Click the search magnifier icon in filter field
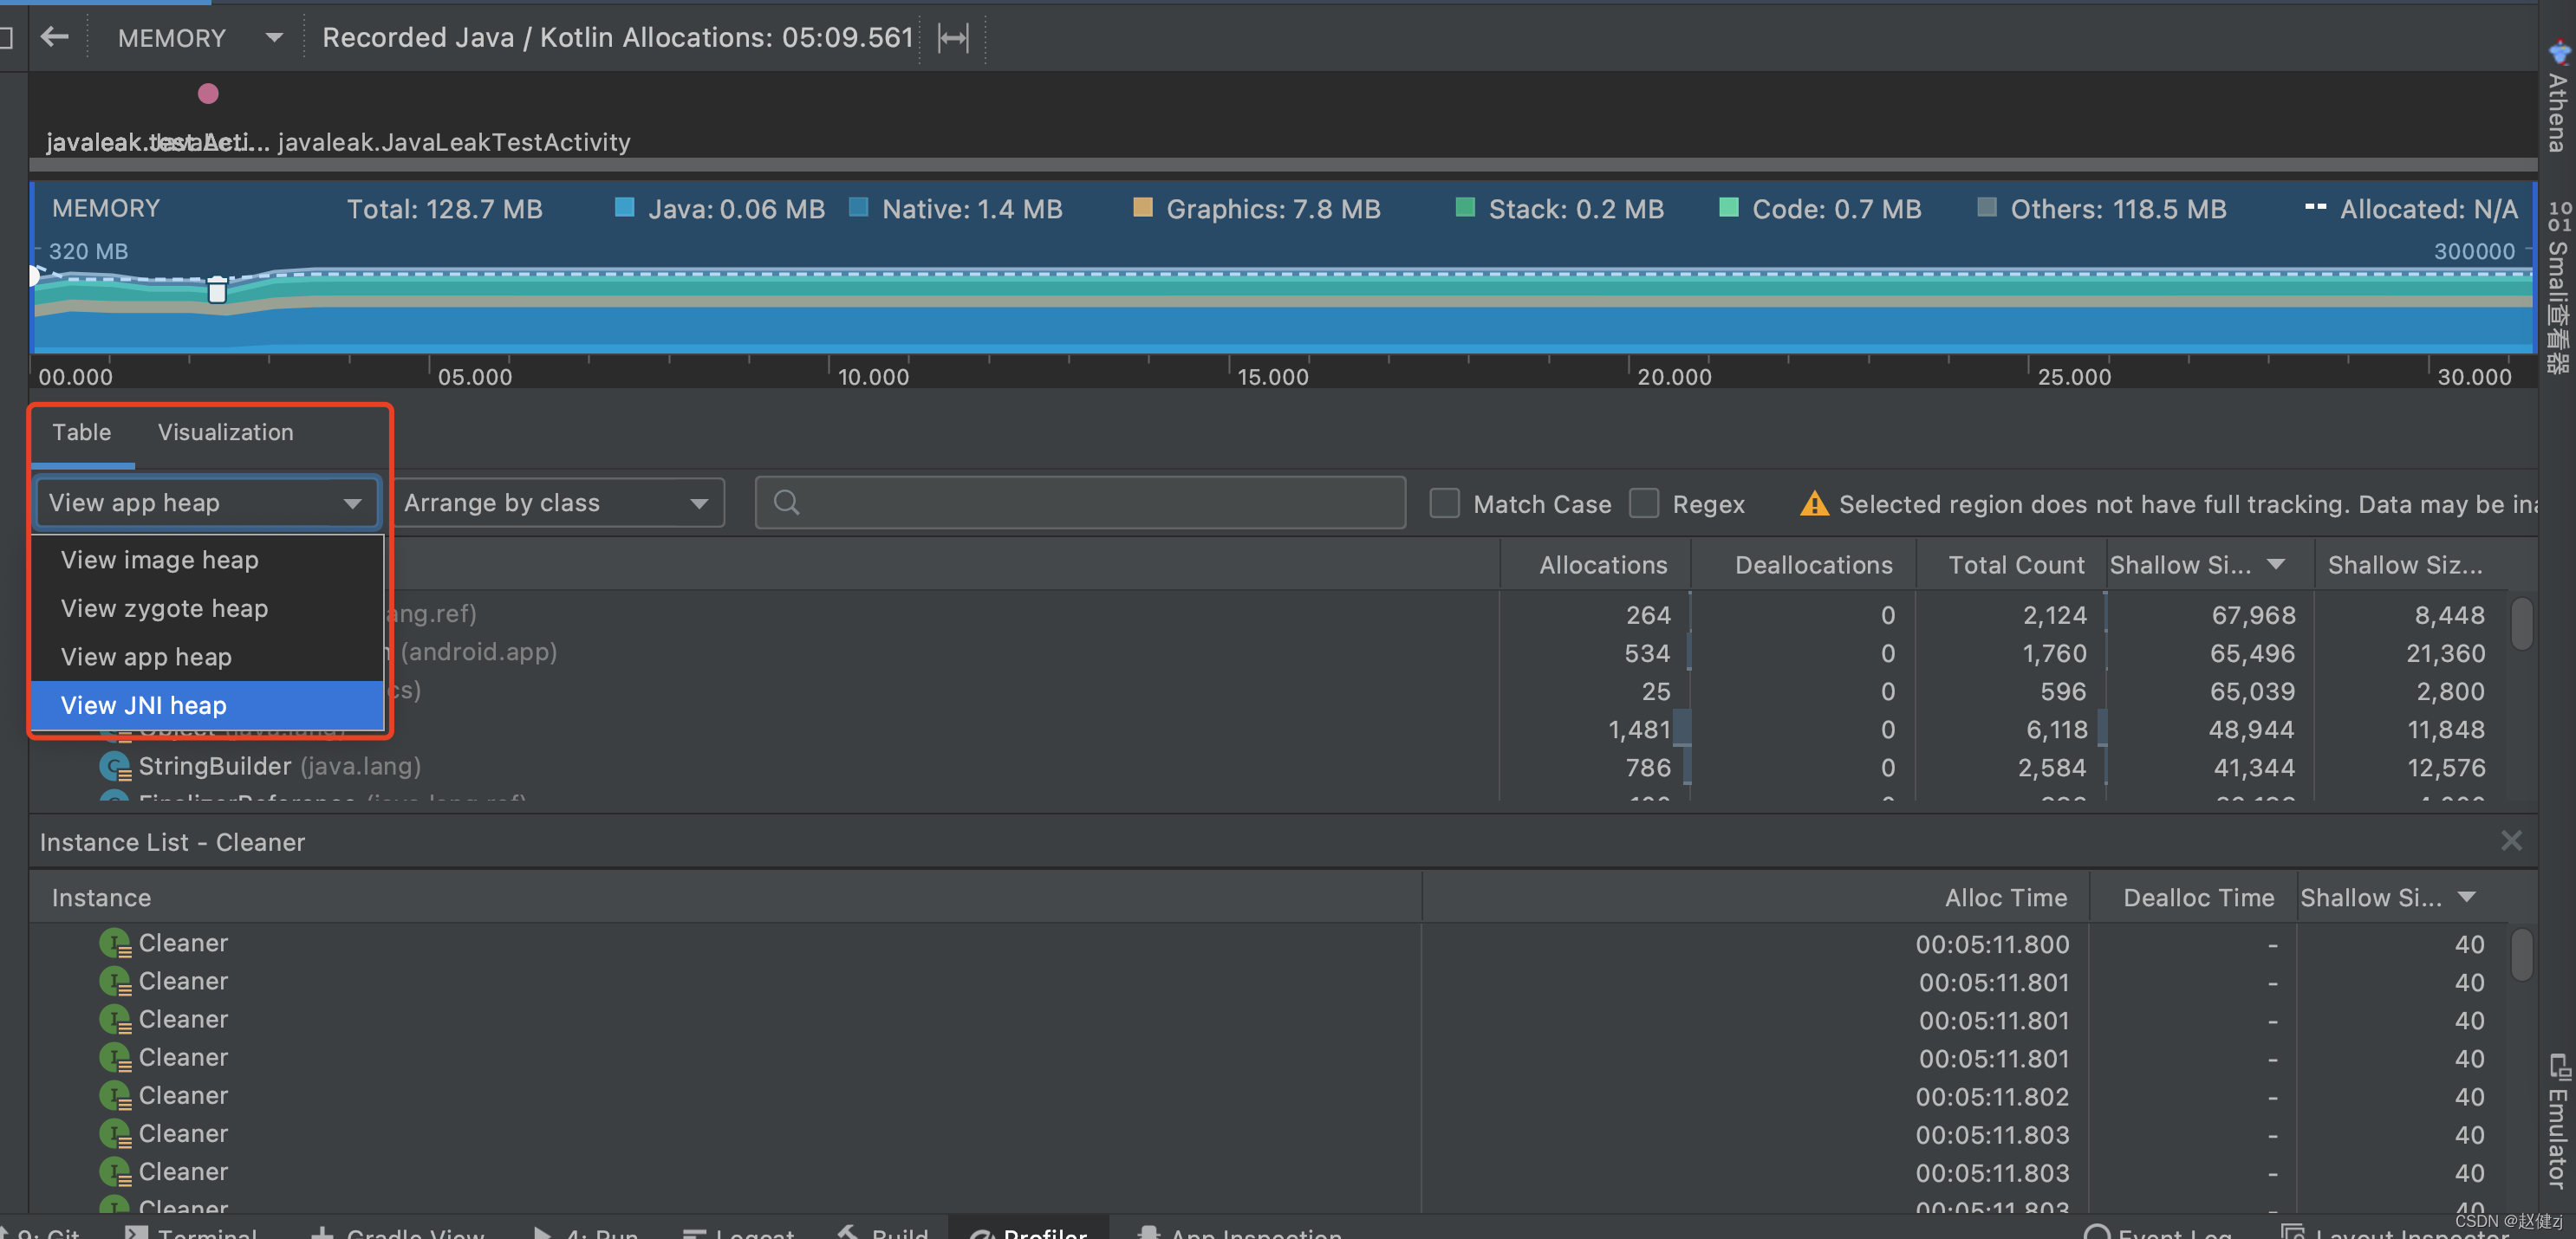 (786, 503)
